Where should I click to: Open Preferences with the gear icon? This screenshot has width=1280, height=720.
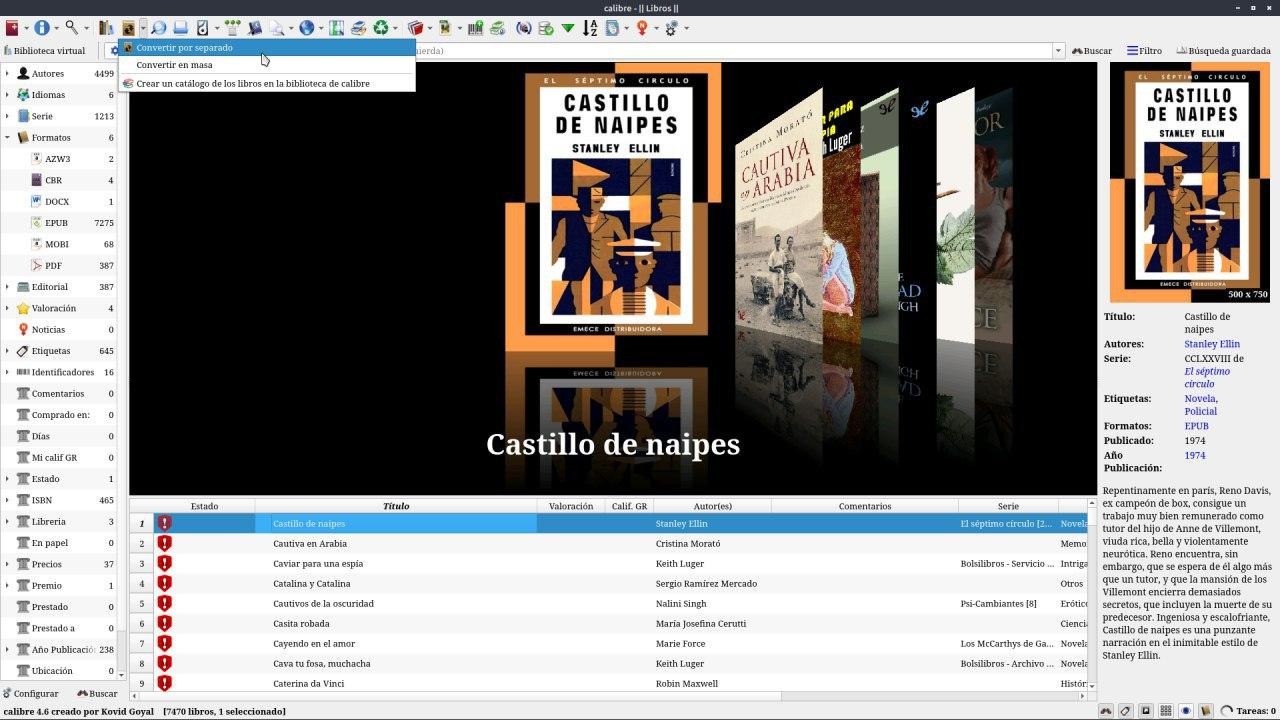[x=671, y=28]
